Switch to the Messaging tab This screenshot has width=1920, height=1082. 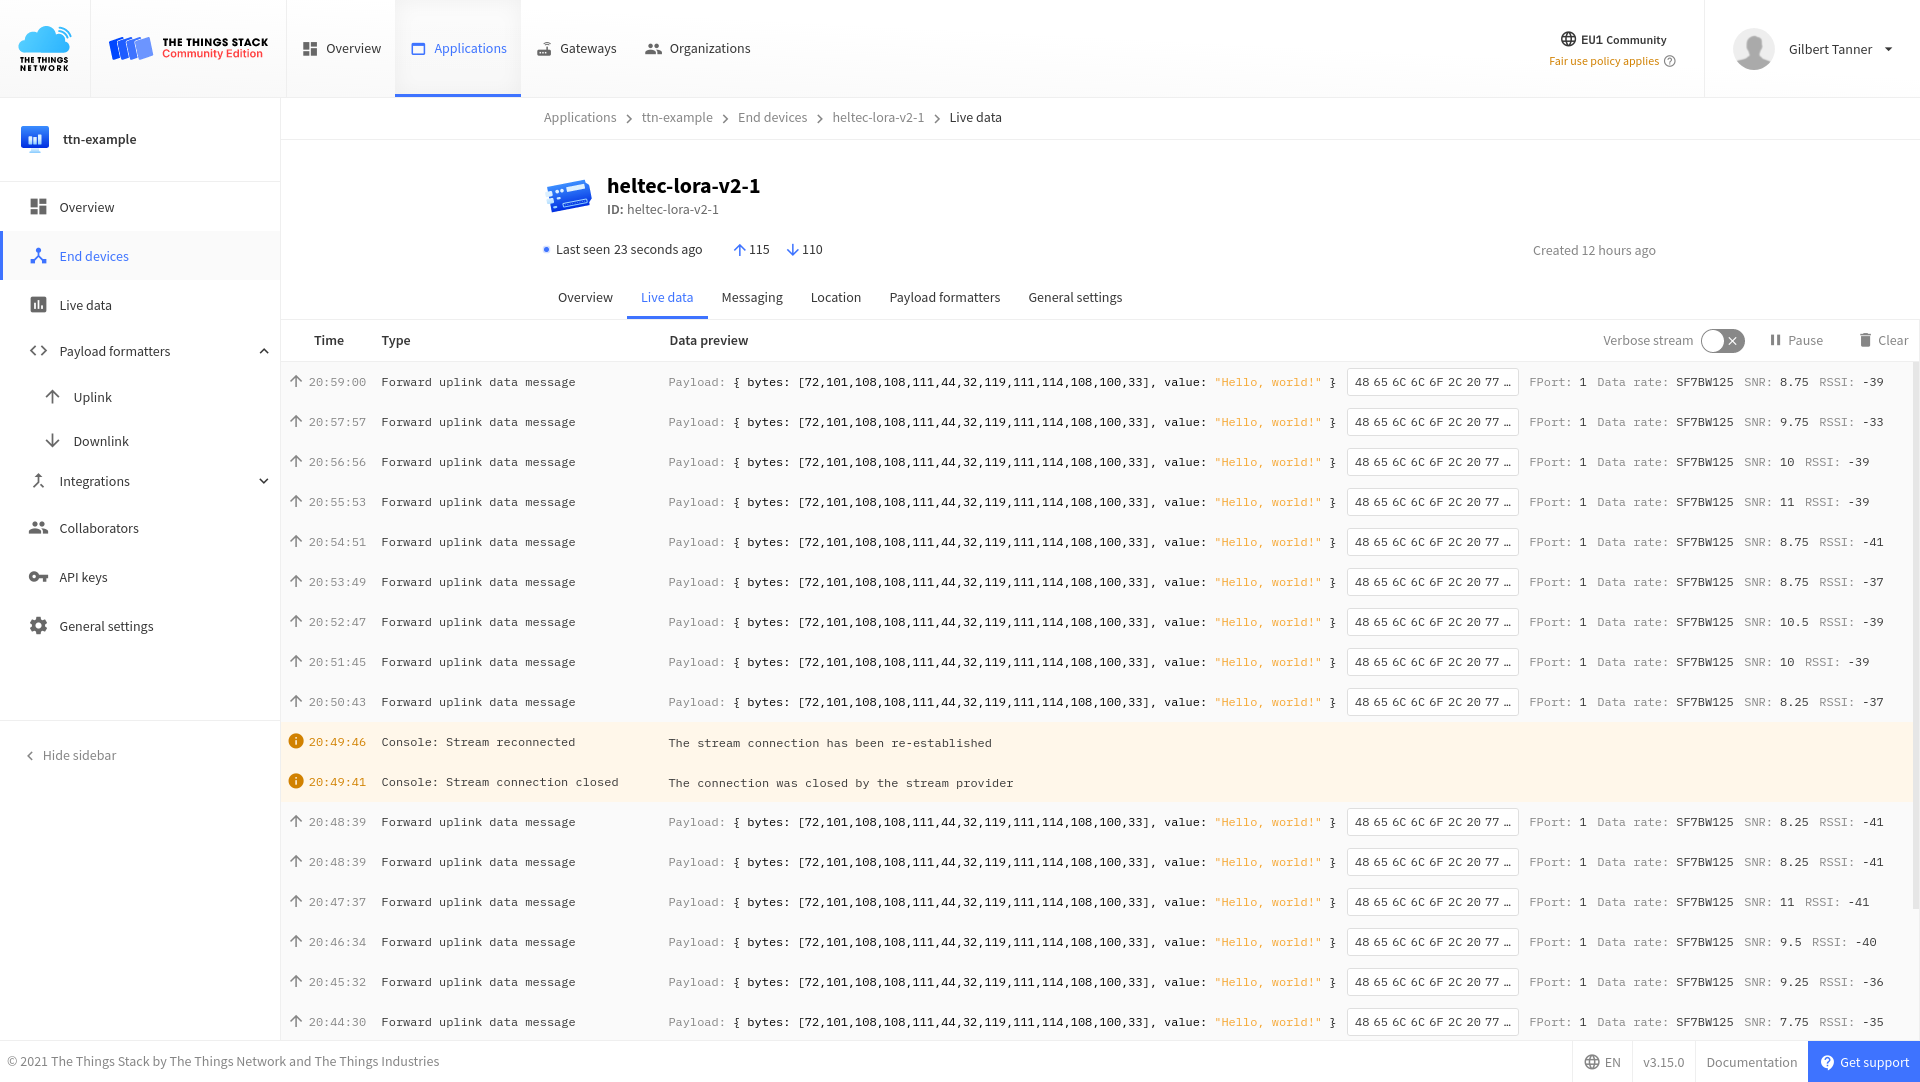[x=751, y=297]
